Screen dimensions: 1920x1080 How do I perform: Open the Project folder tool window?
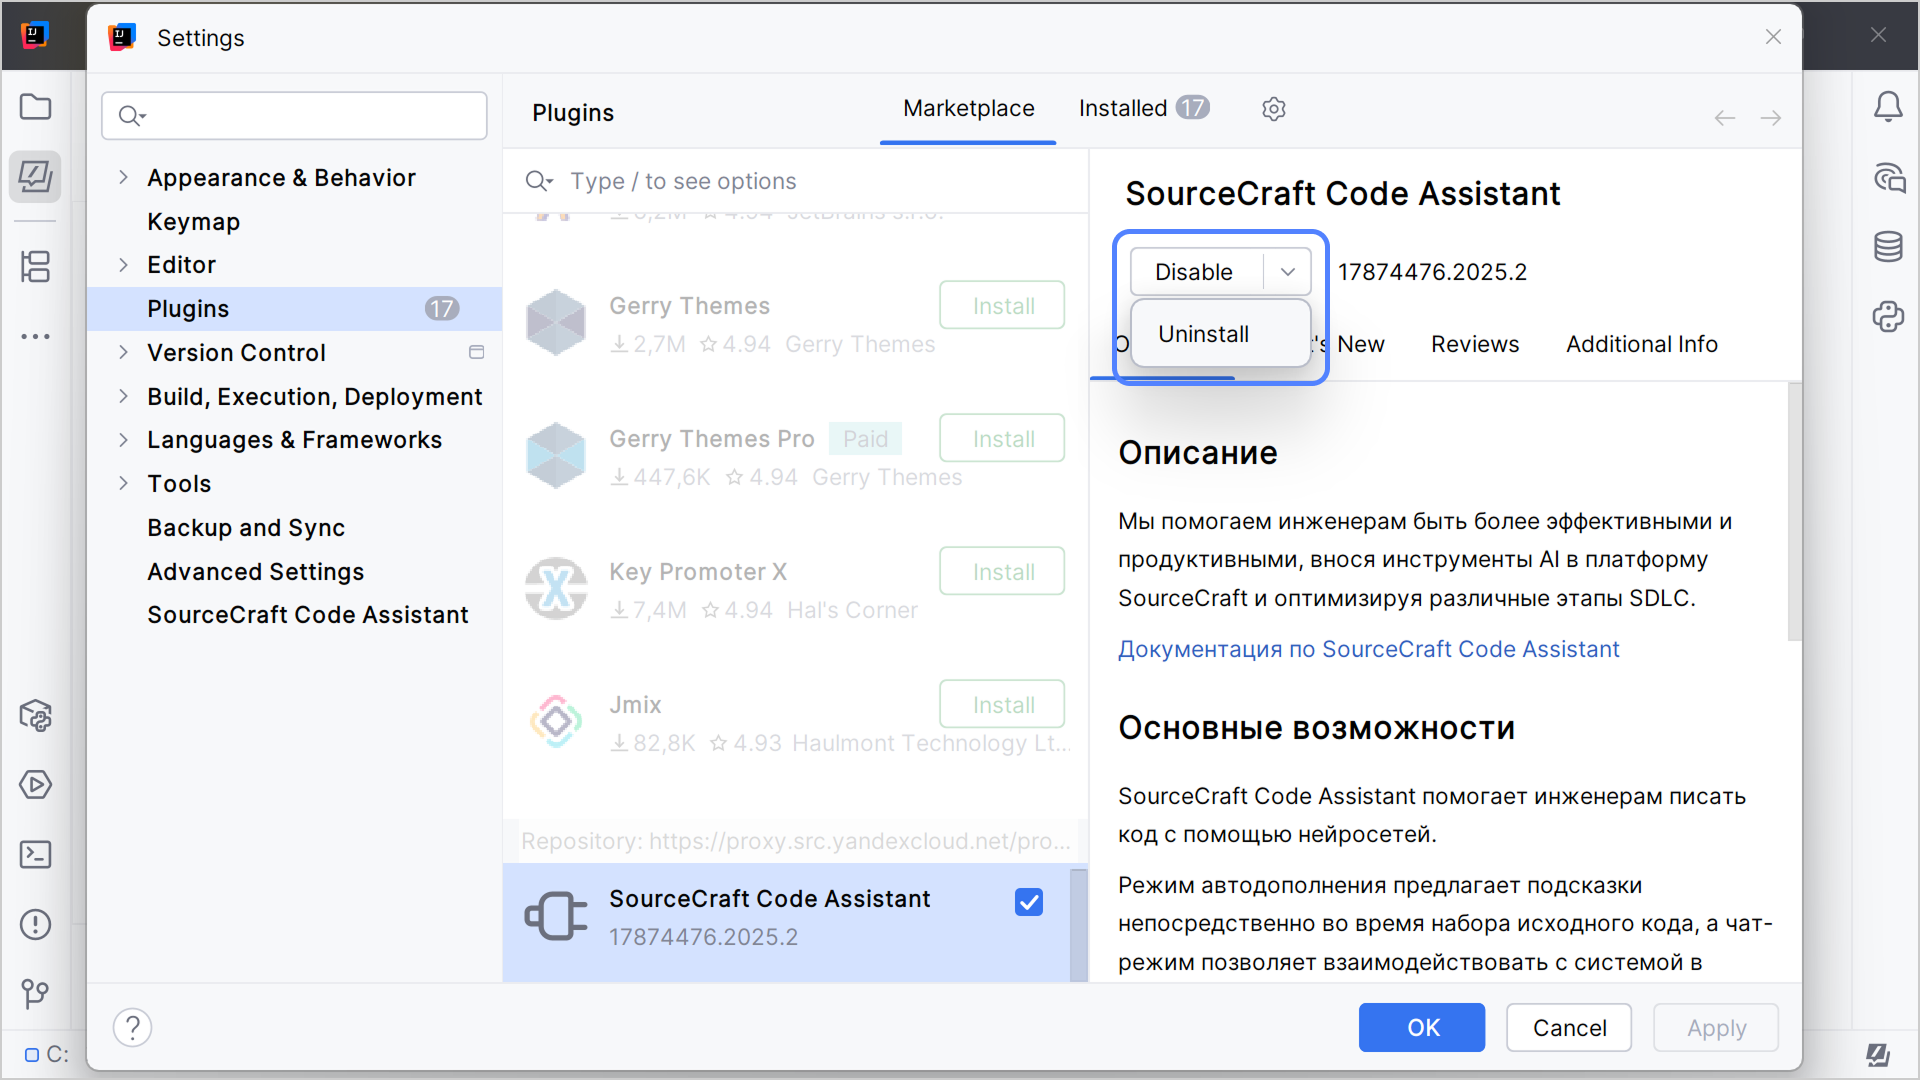click(36, 107)
